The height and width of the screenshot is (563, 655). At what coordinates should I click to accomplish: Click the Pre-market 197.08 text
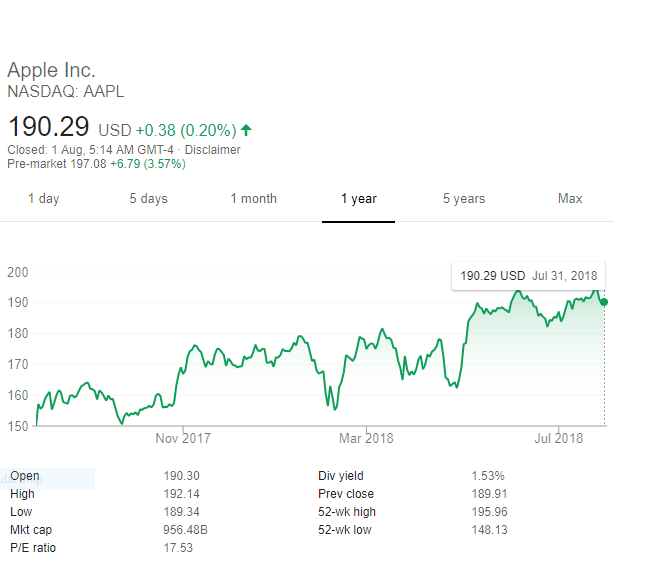(57, 164)
